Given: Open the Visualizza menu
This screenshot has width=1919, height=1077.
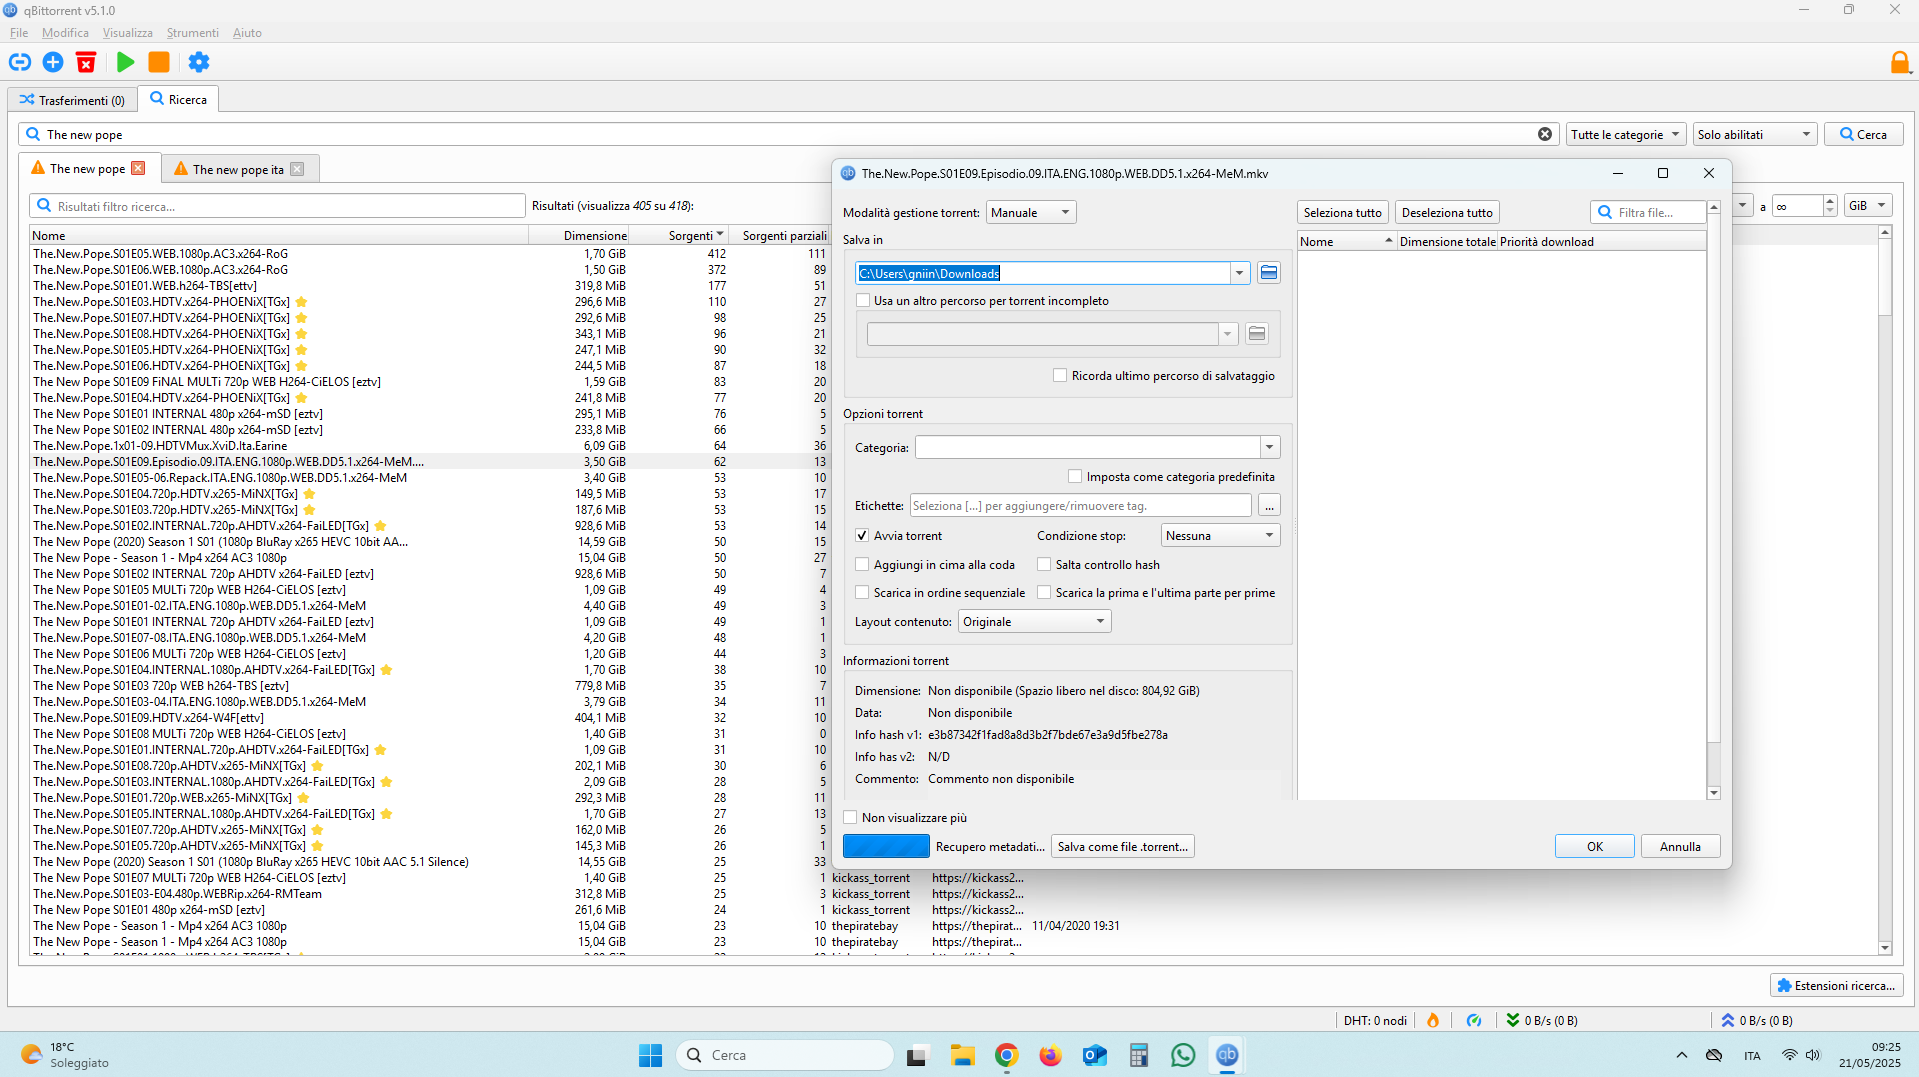Looking at the screenshot, I should (x=128, y=33).
